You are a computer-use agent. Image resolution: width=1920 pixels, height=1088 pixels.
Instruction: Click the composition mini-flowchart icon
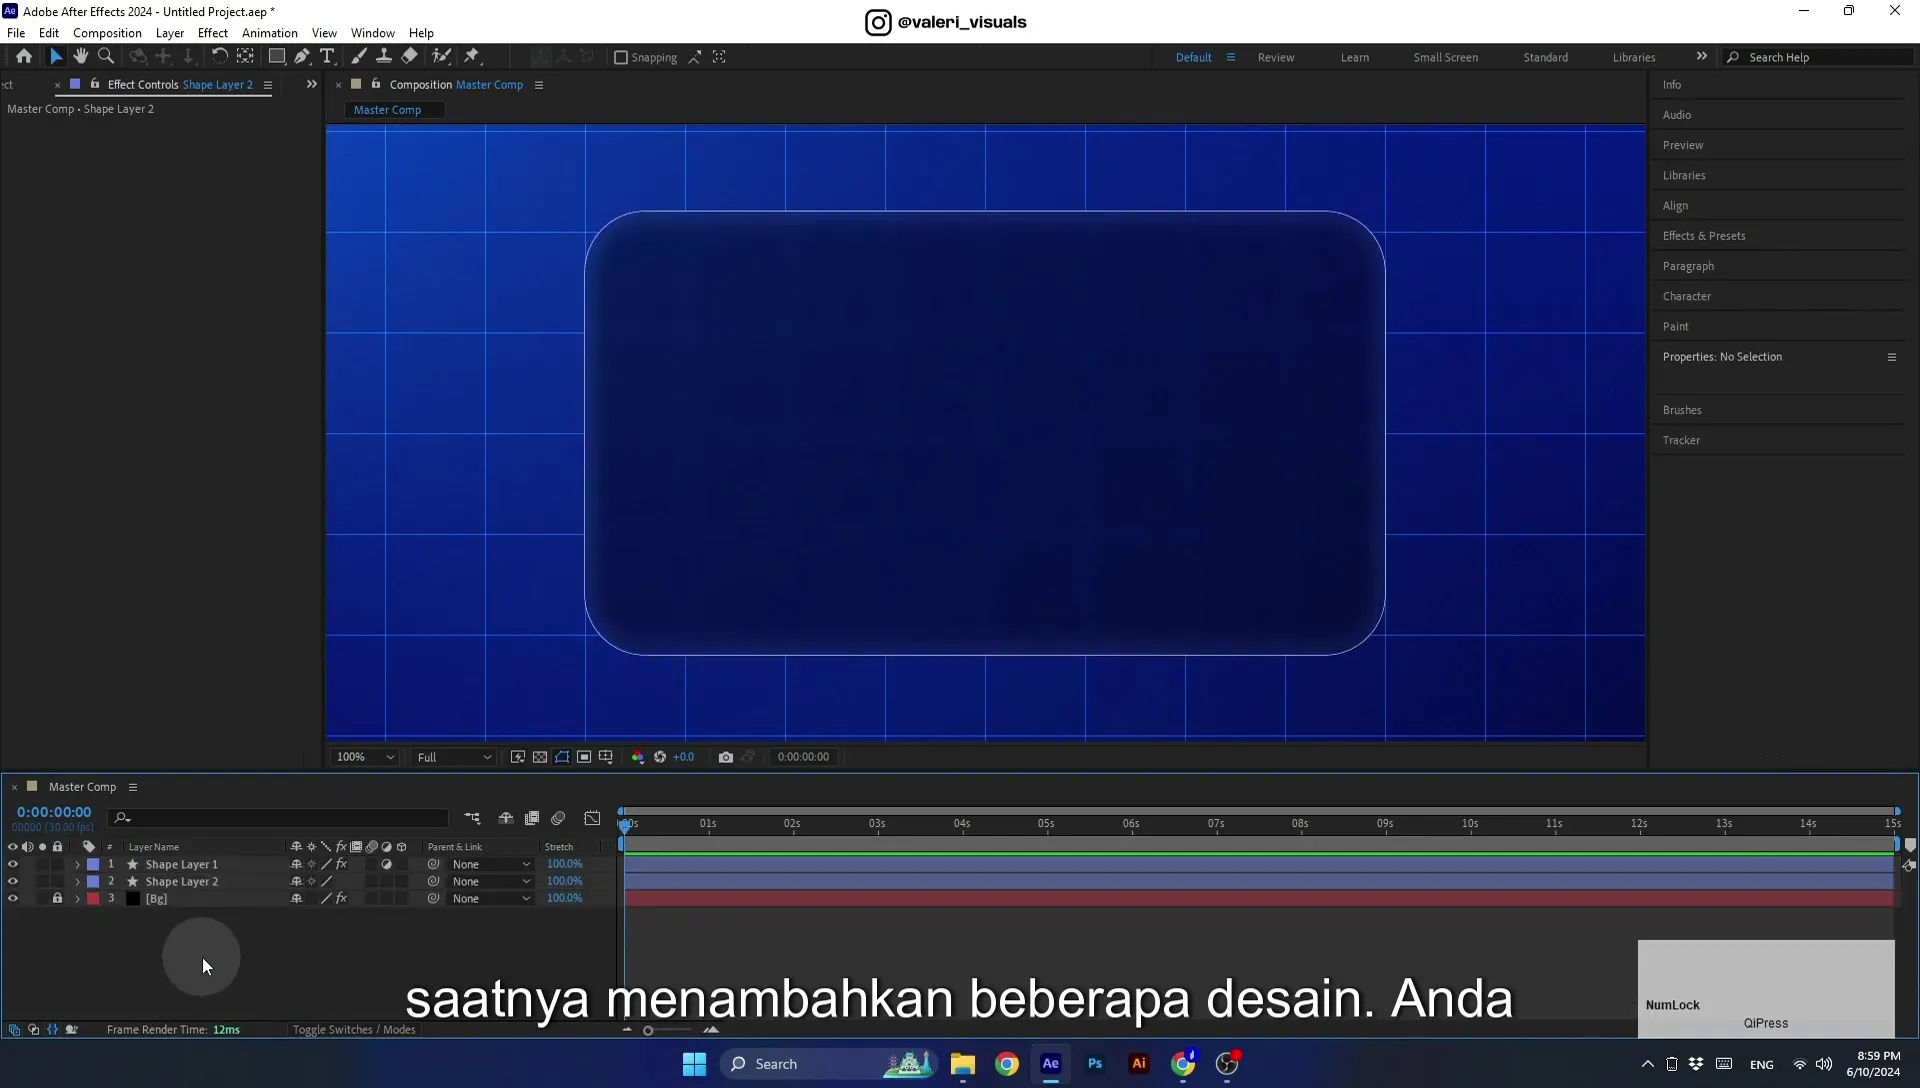[x=472, y=818]
